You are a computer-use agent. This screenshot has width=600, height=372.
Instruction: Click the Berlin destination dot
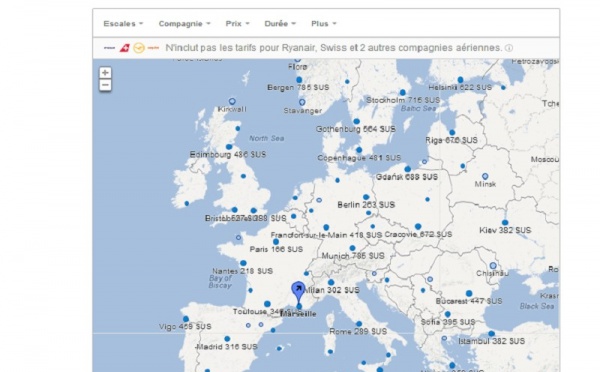pos(366,197)
